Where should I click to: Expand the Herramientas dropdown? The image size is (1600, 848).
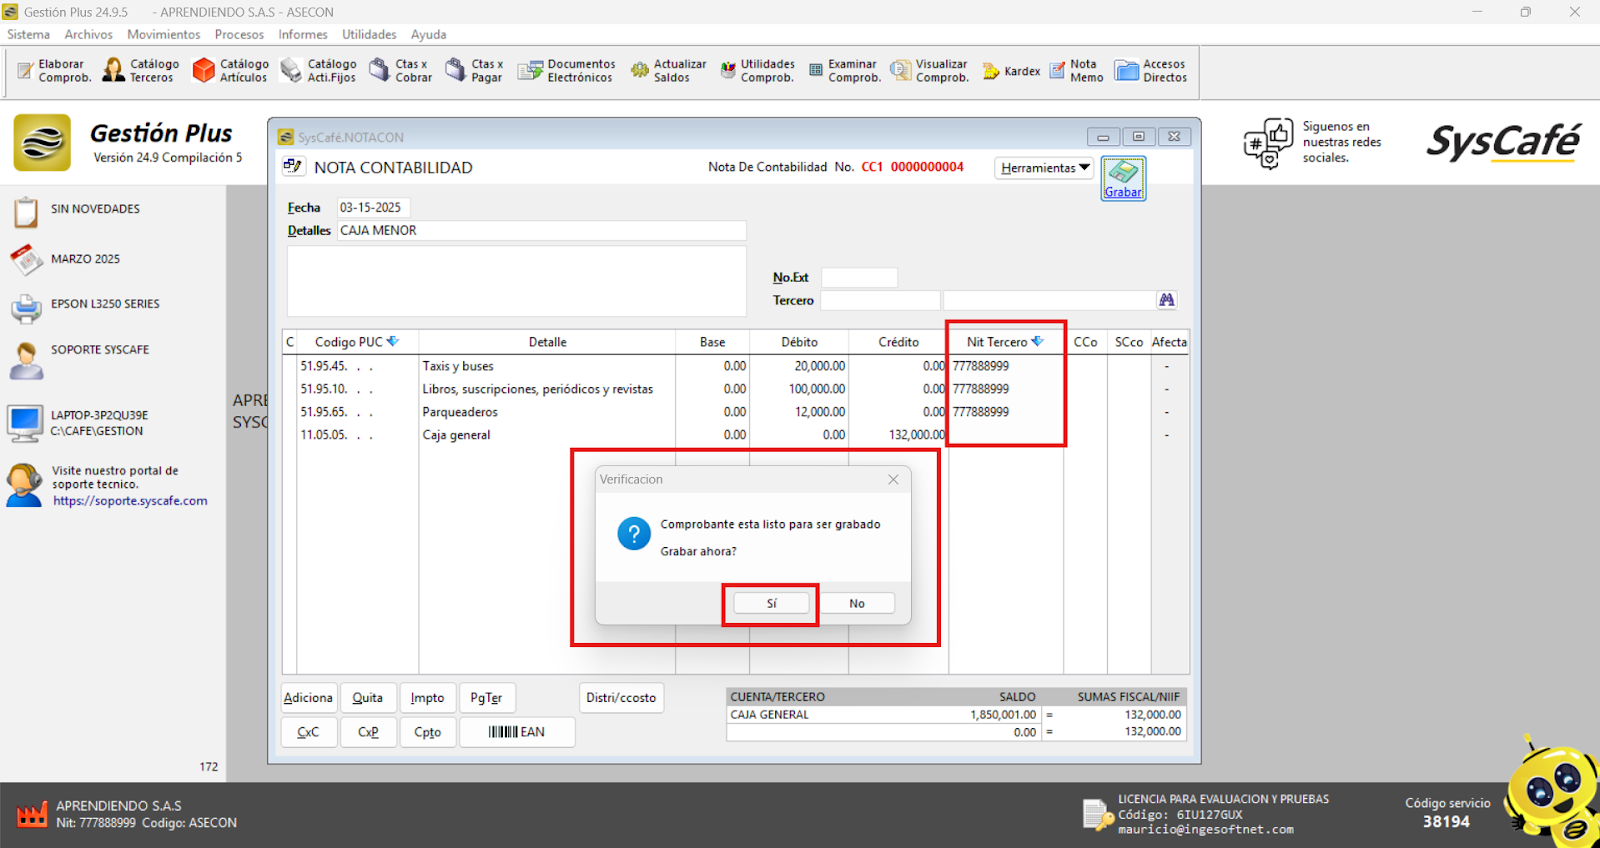point(1045,168)
